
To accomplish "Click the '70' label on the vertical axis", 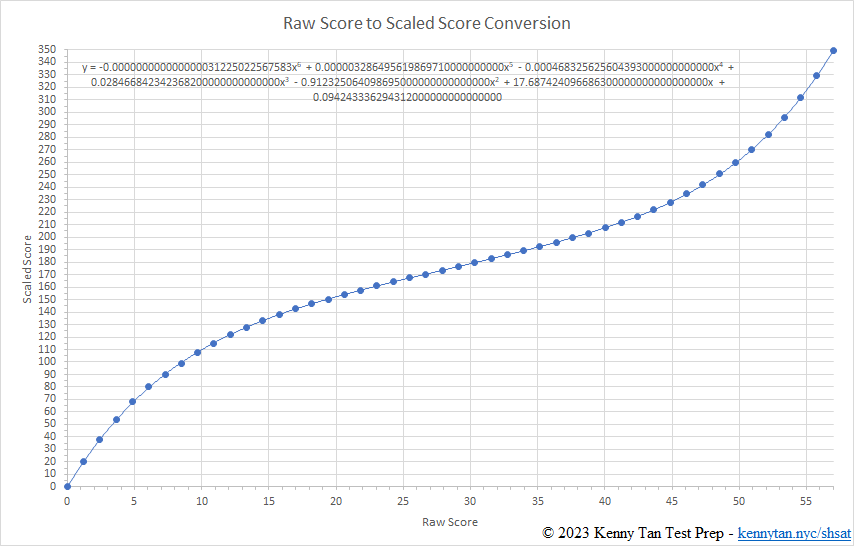I will [50, 398].
